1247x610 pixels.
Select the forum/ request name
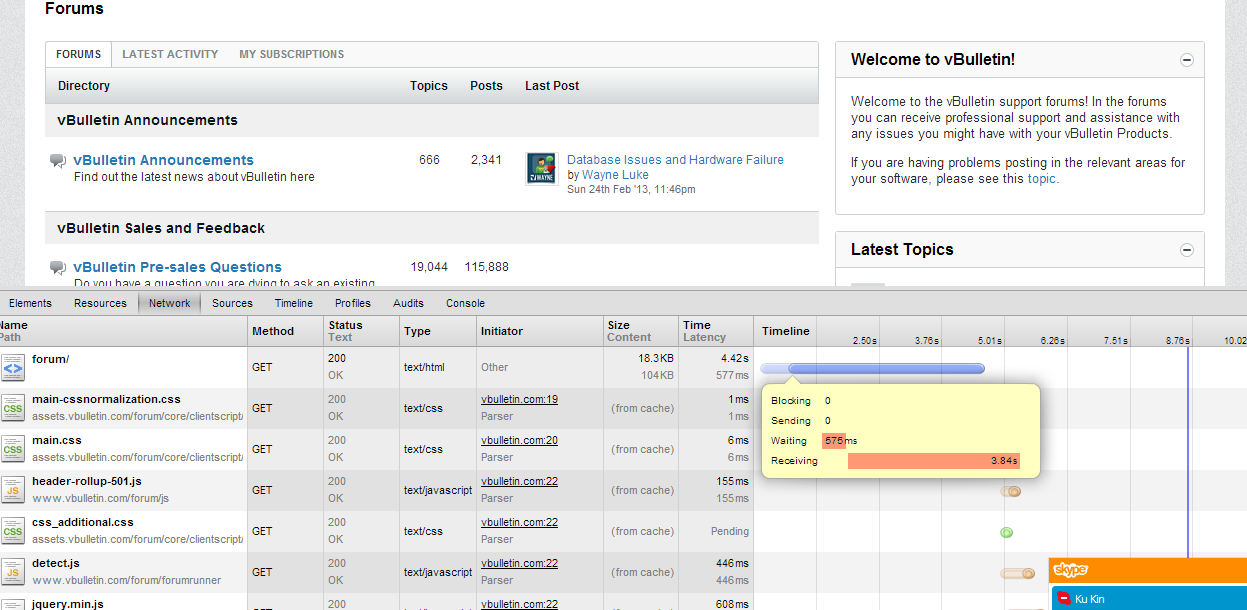(x=50, y=359)
